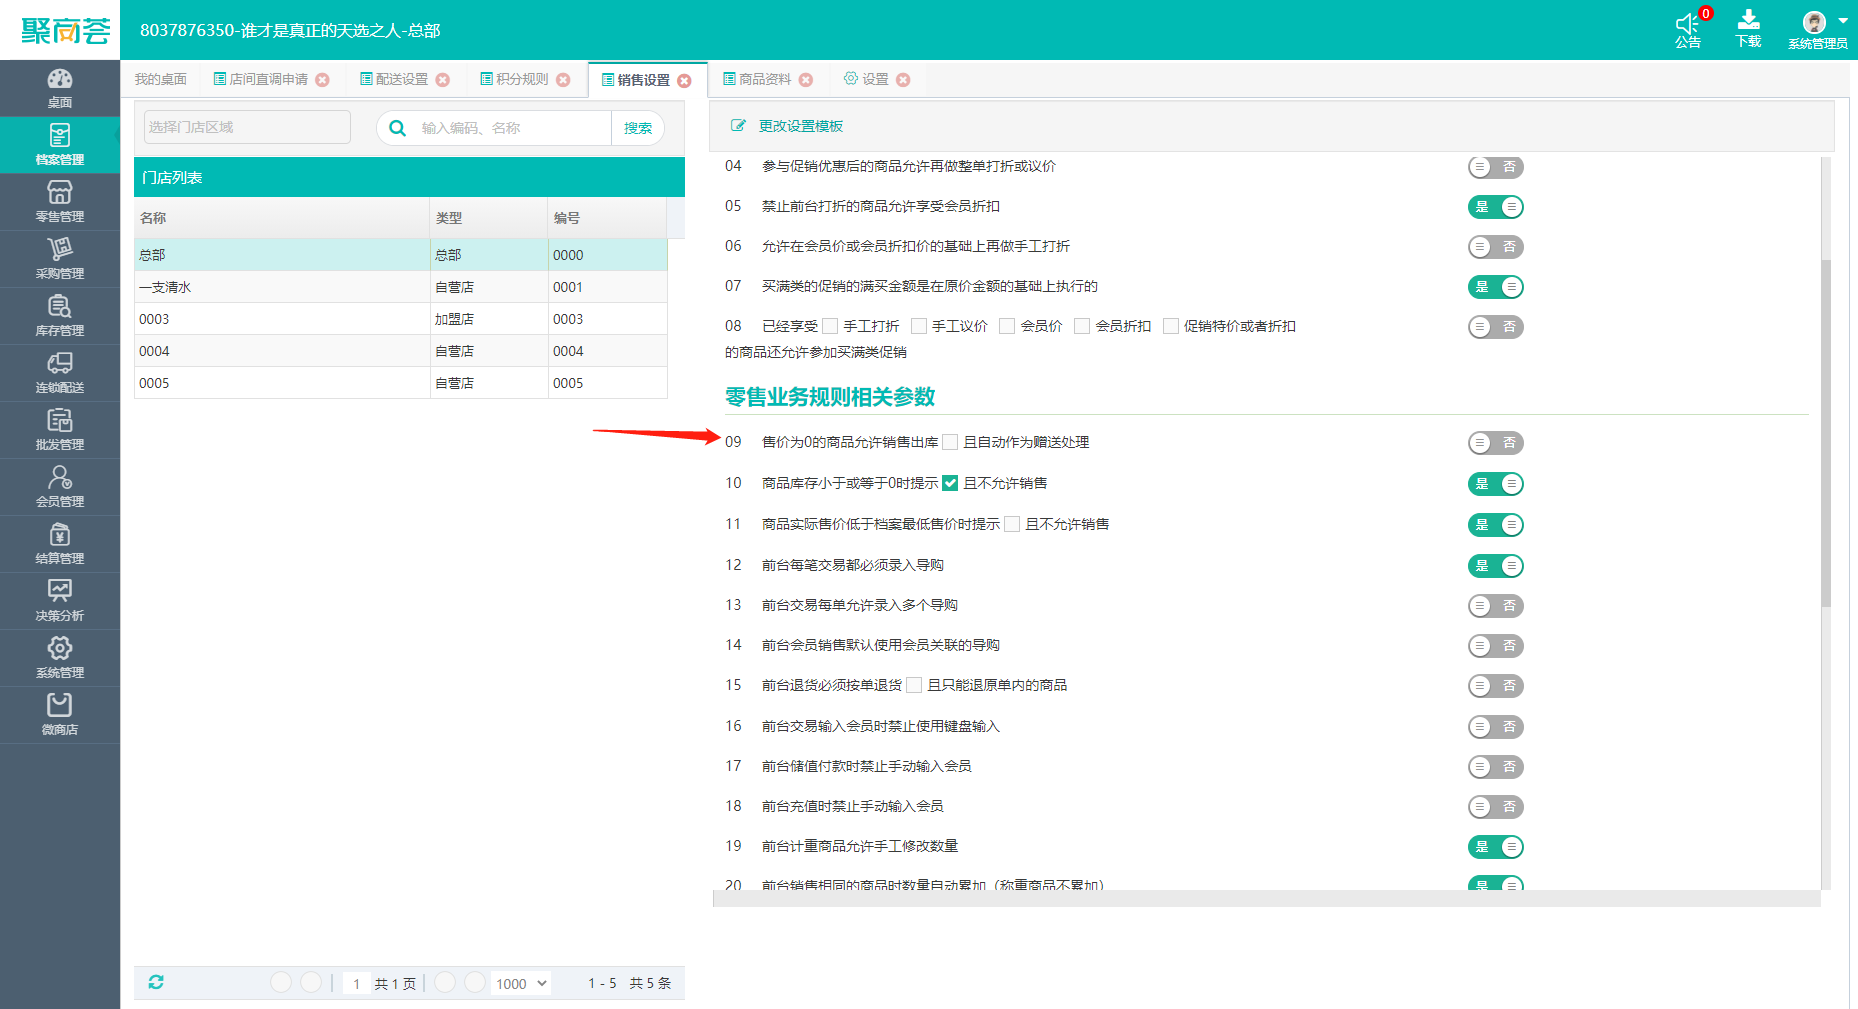Check 促销特价或者折扣 checkbox

[1171, 326]
